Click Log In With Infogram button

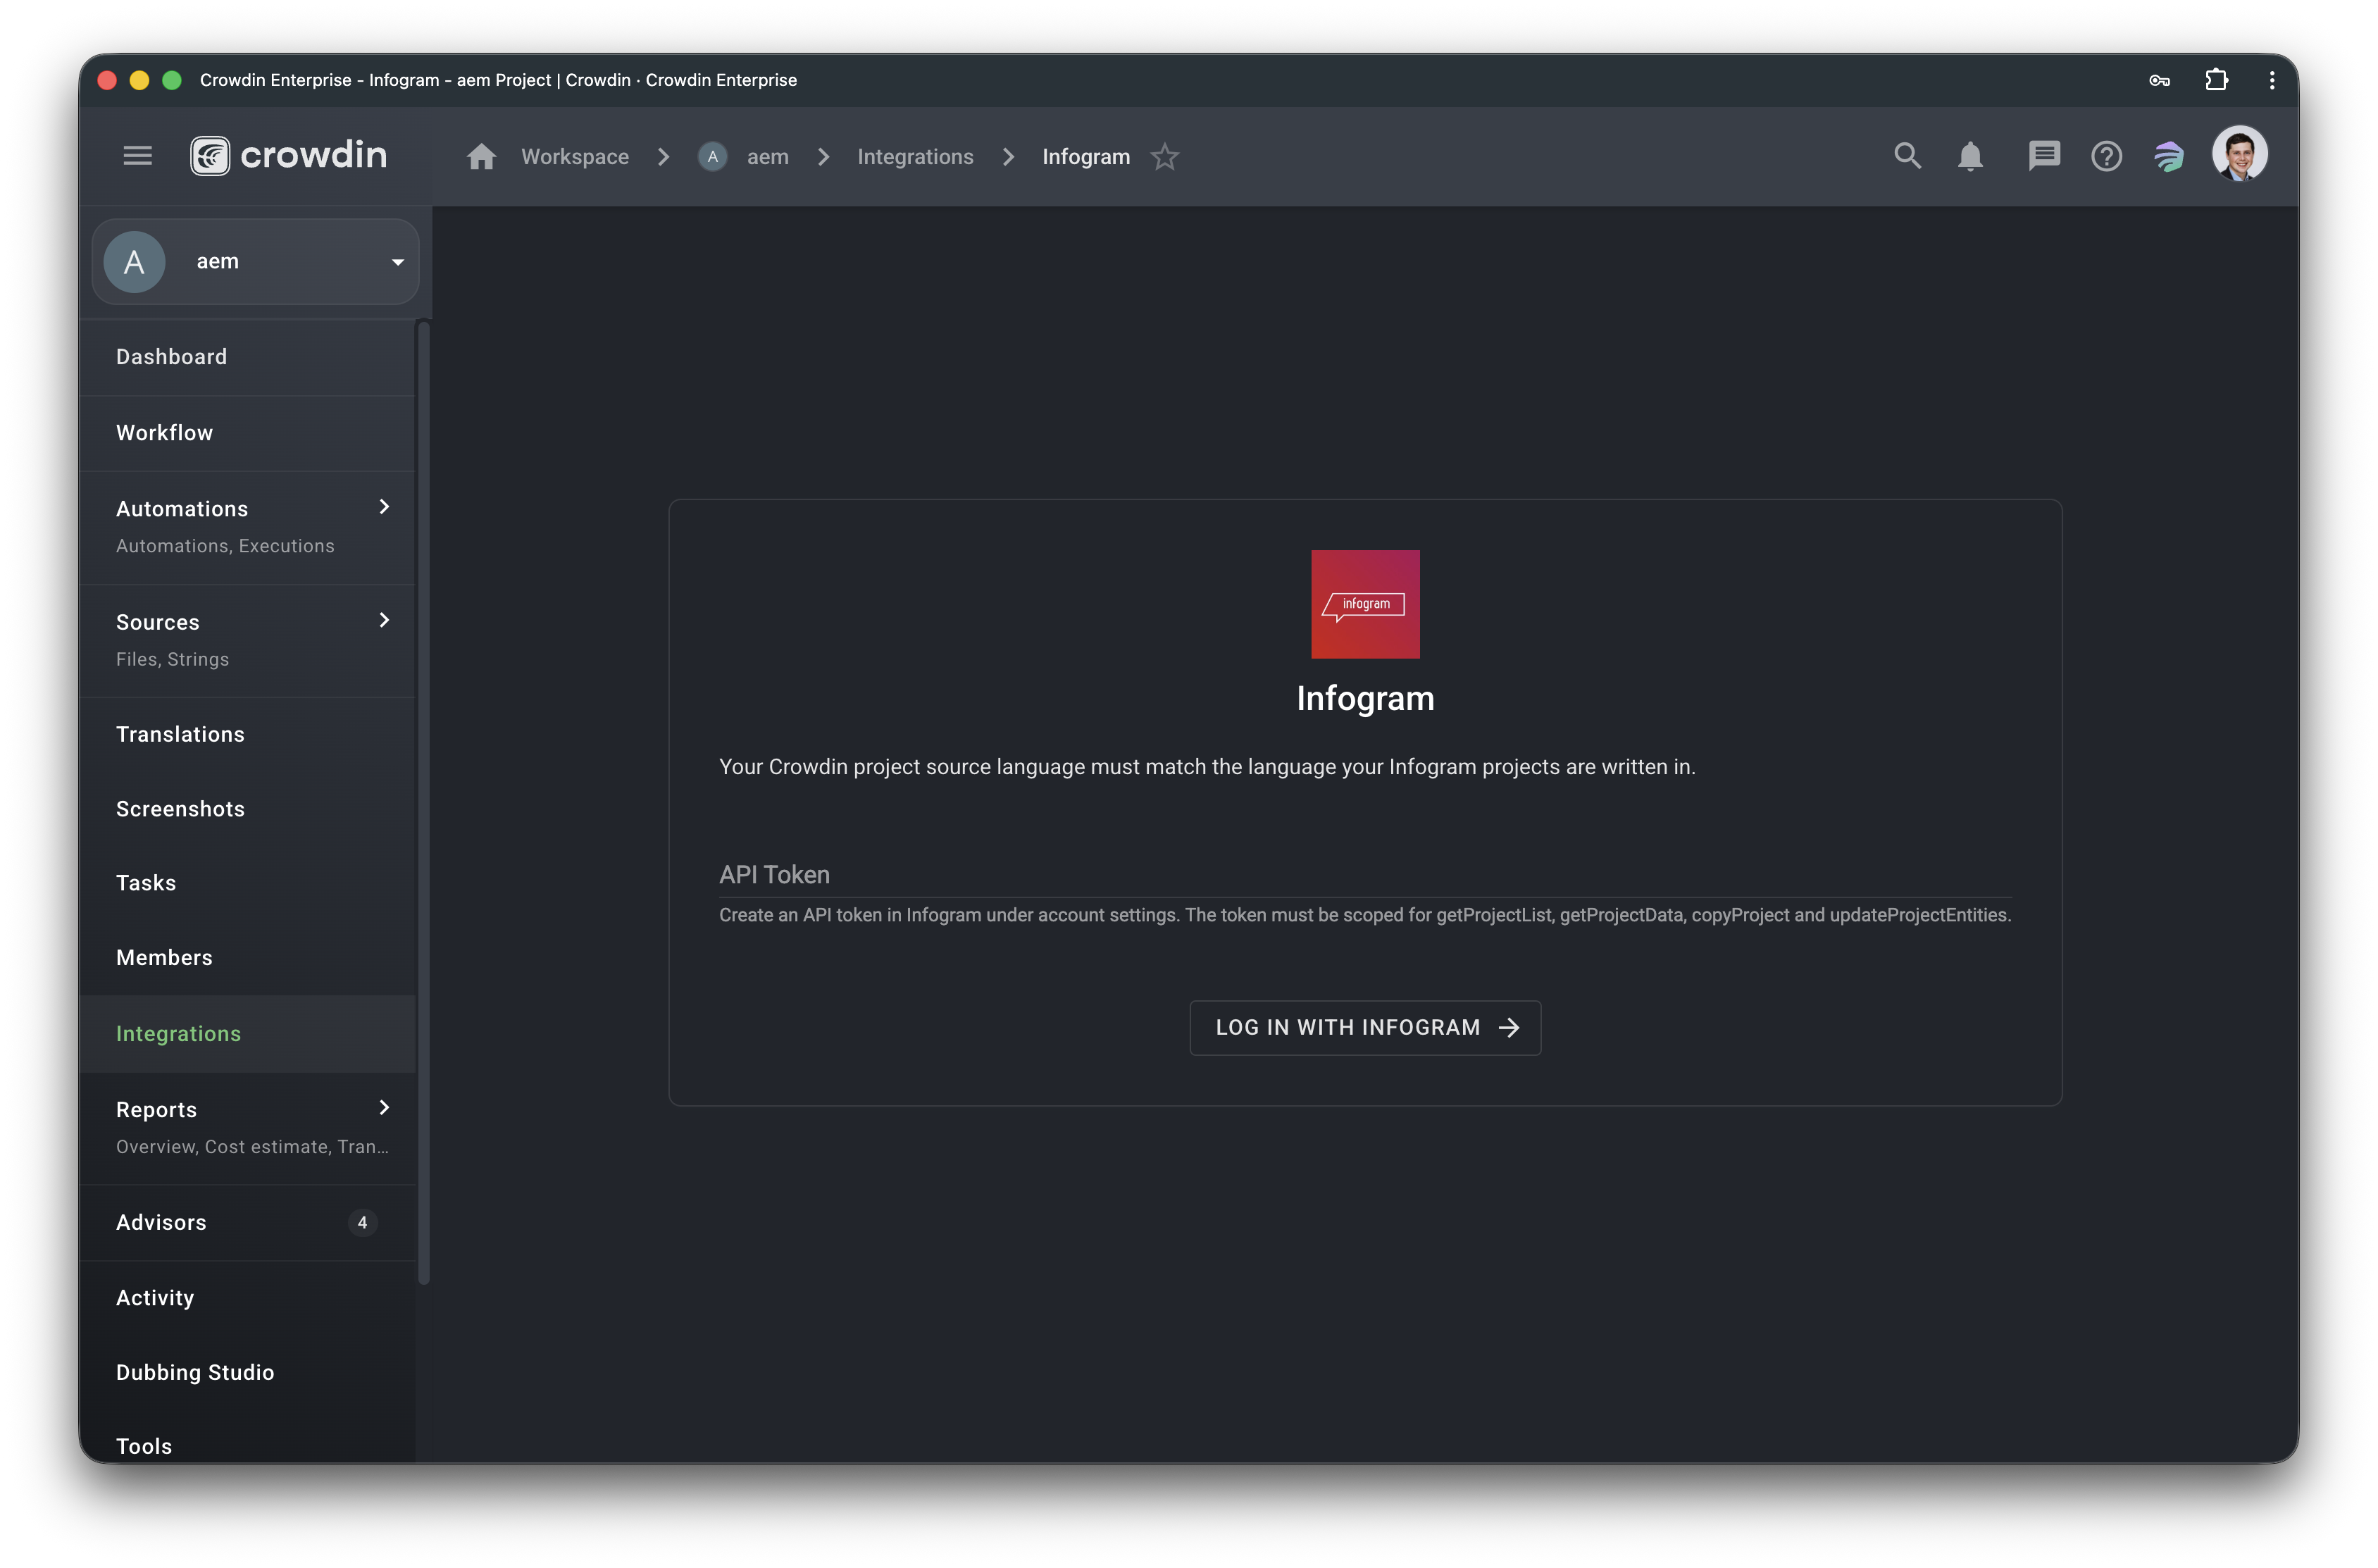pos(1365,1028)
